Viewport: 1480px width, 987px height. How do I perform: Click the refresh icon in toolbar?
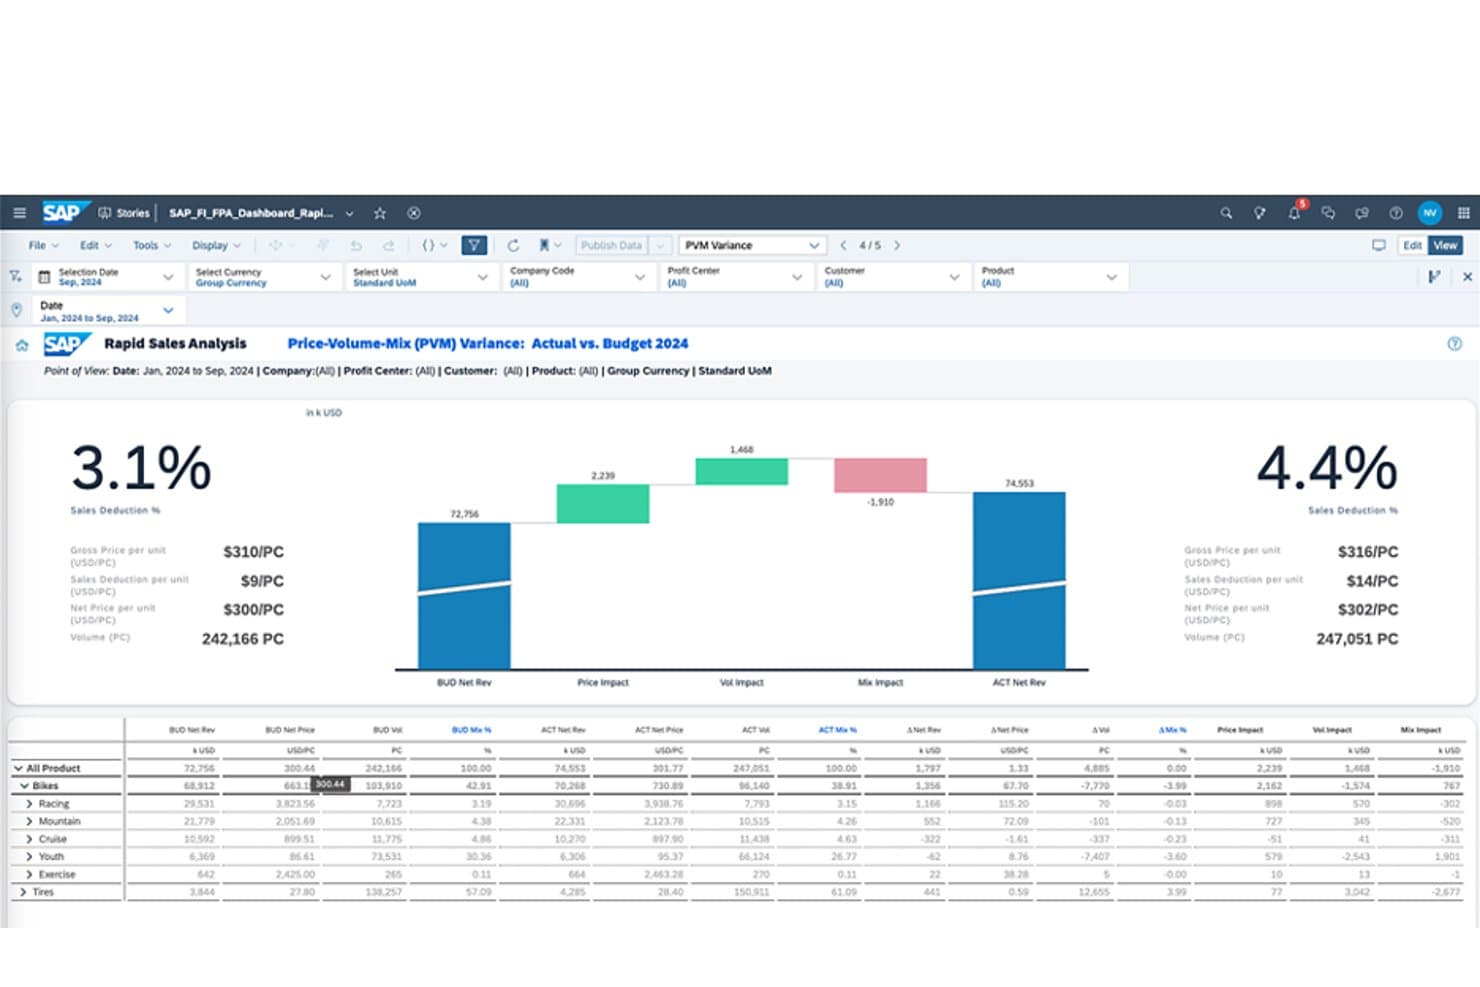click(x=513, y=245)
